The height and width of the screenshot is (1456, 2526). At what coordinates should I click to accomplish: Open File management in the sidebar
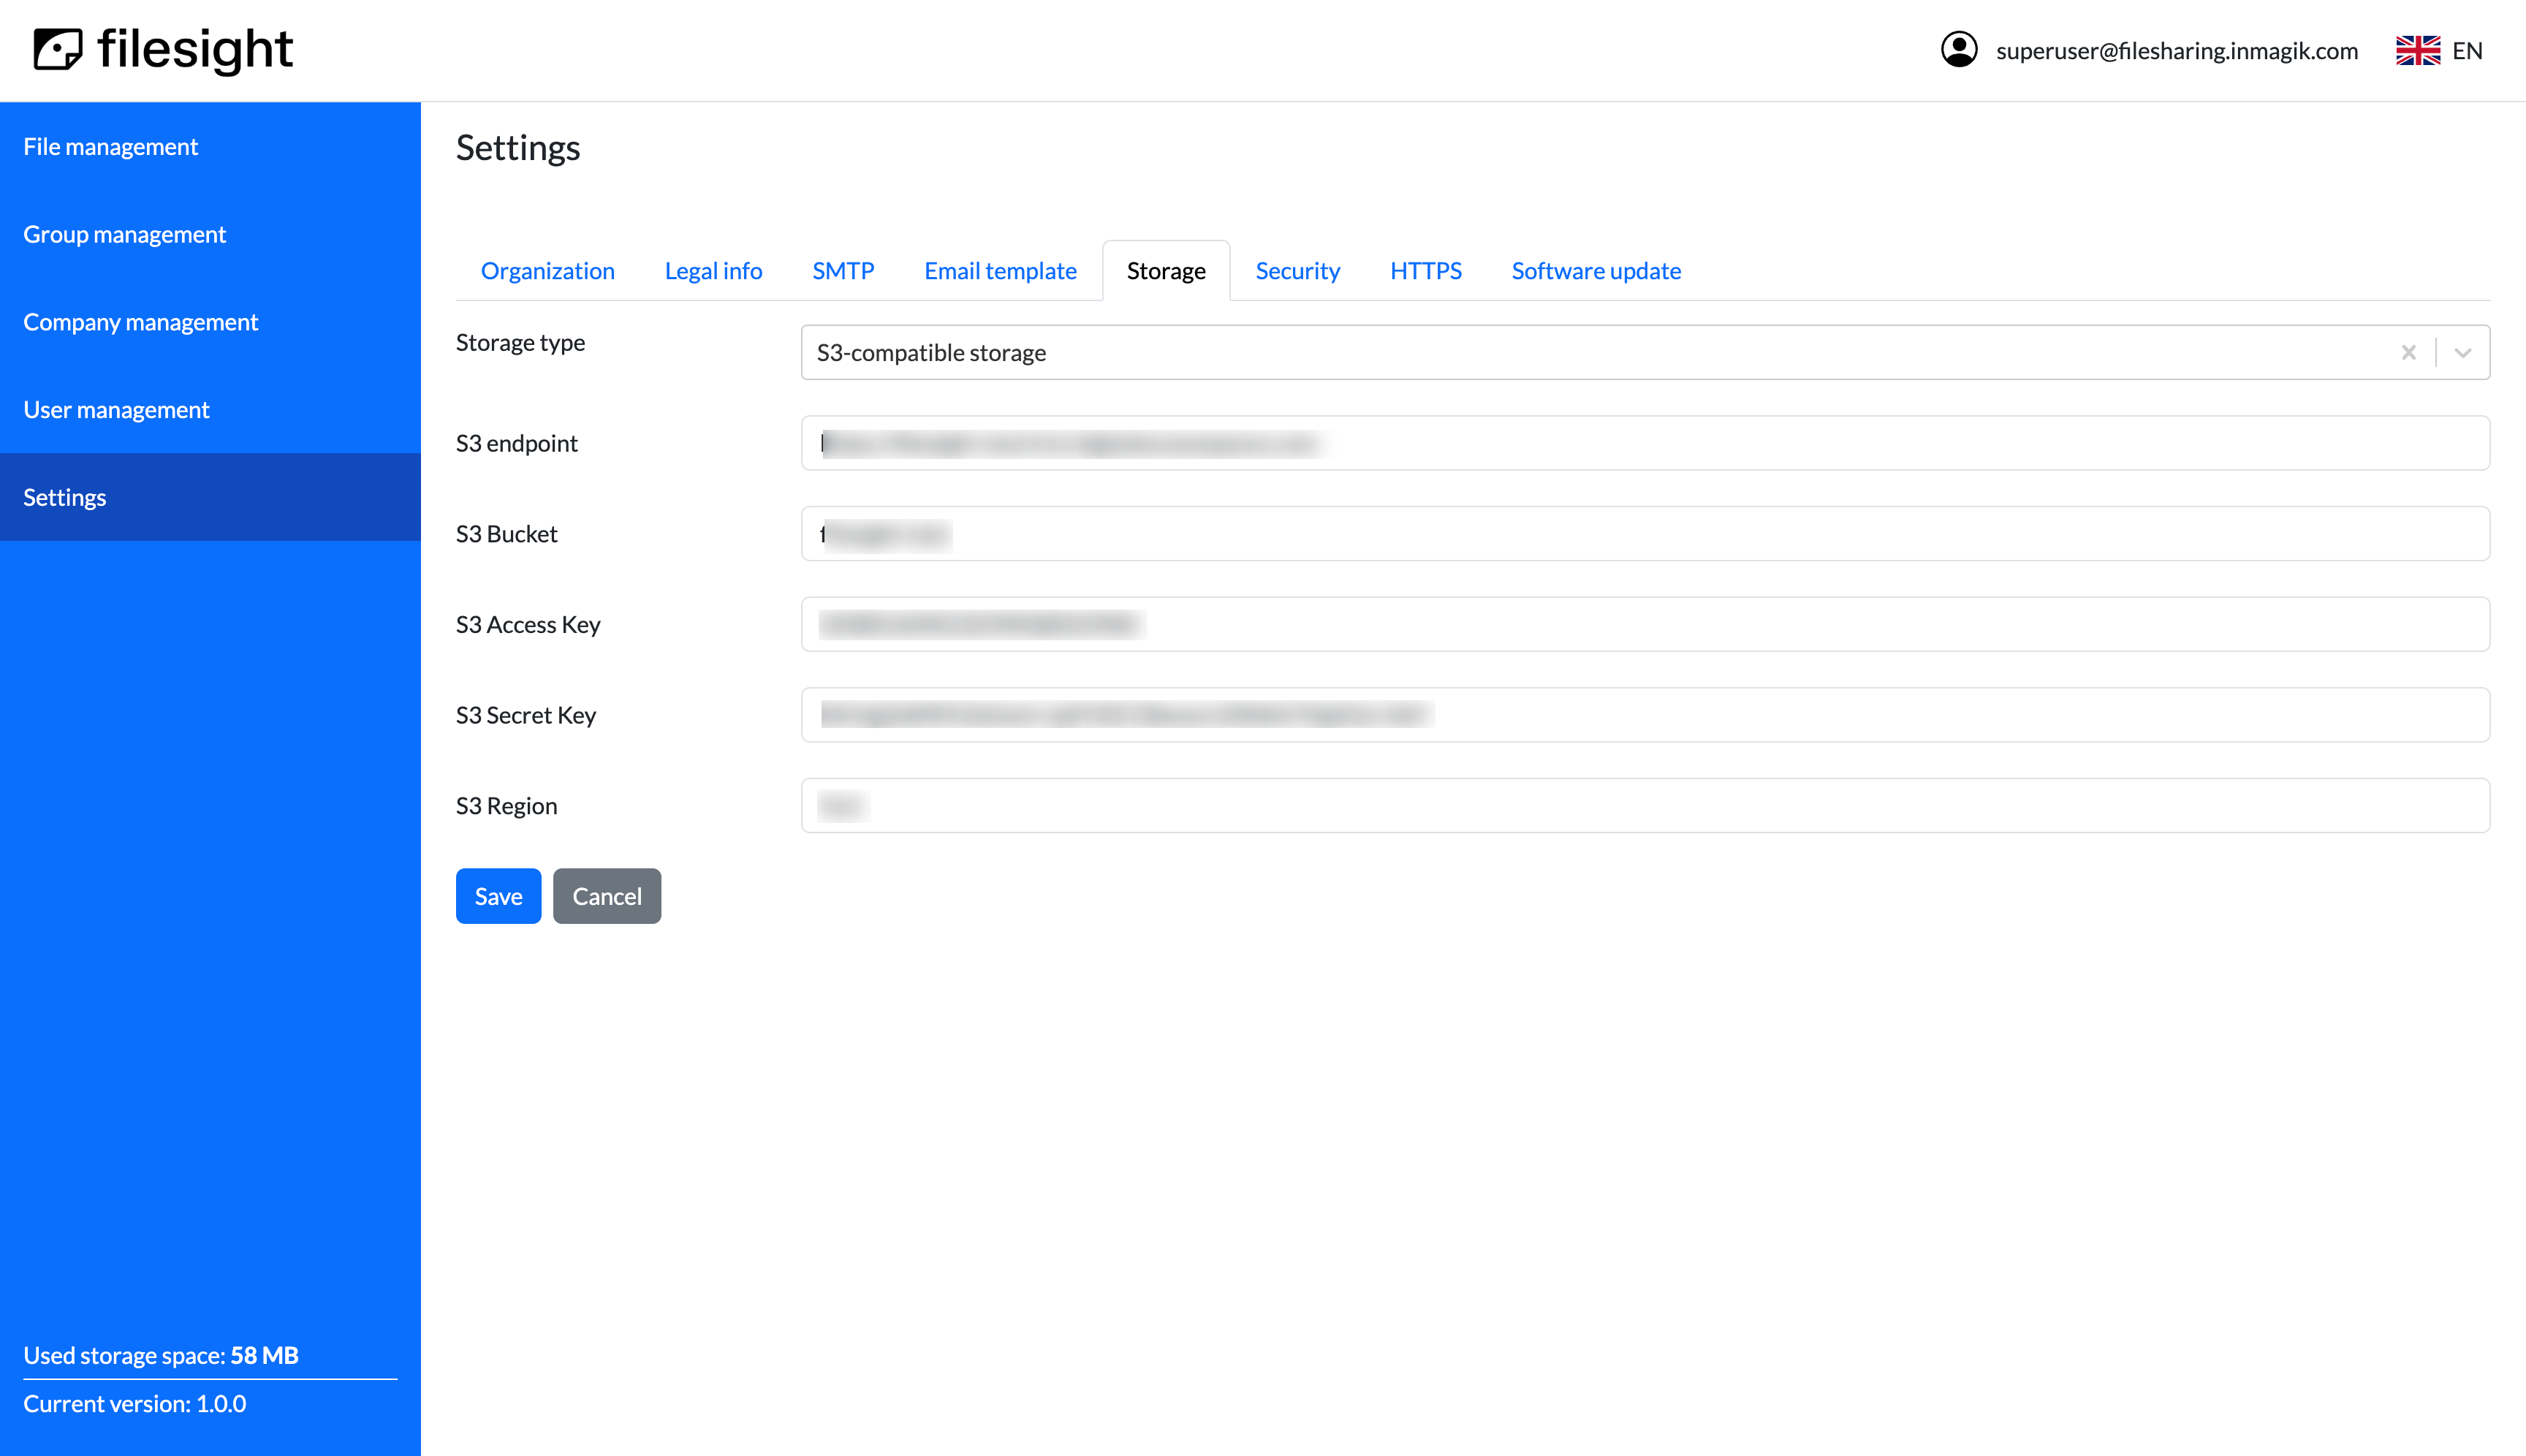tap(110, 147)
